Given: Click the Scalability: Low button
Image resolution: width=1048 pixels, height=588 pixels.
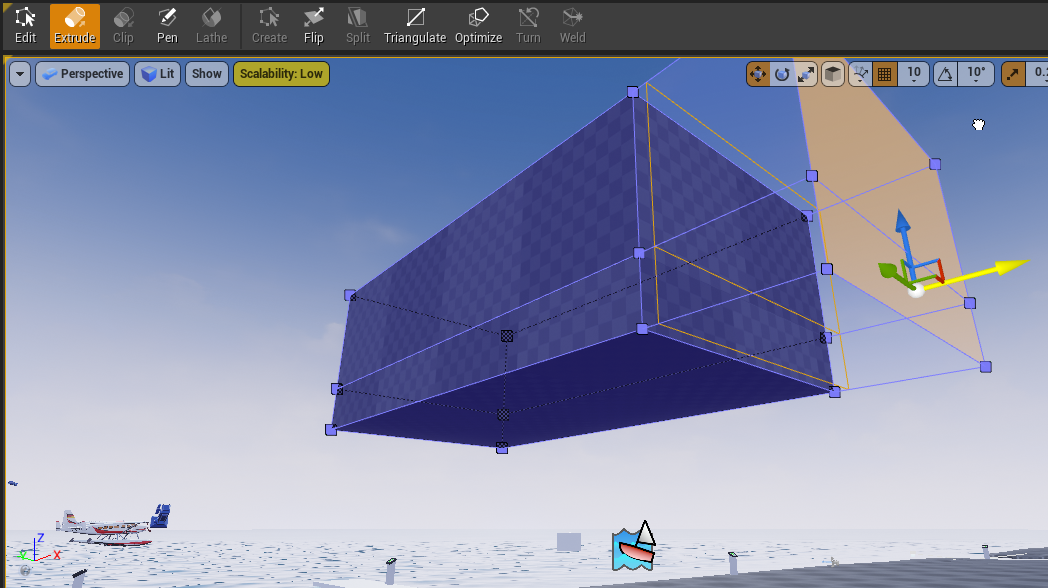Looking at the screenshot, I should click(281, 73).
